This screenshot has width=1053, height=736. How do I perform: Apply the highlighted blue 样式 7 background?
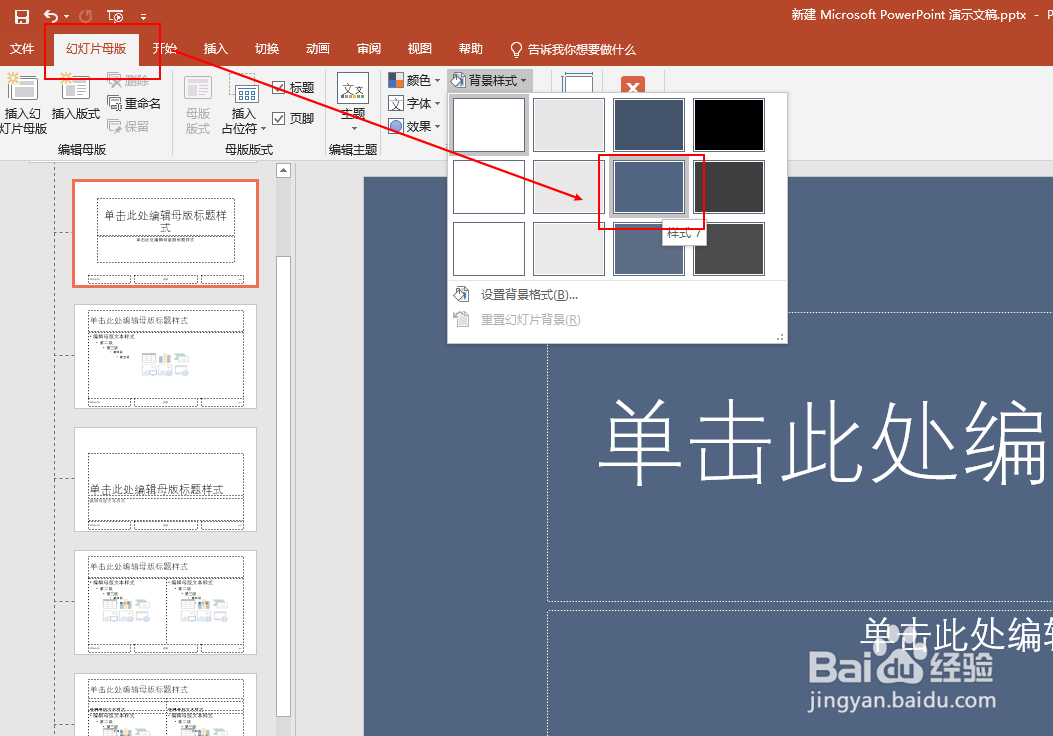(649, 187)
